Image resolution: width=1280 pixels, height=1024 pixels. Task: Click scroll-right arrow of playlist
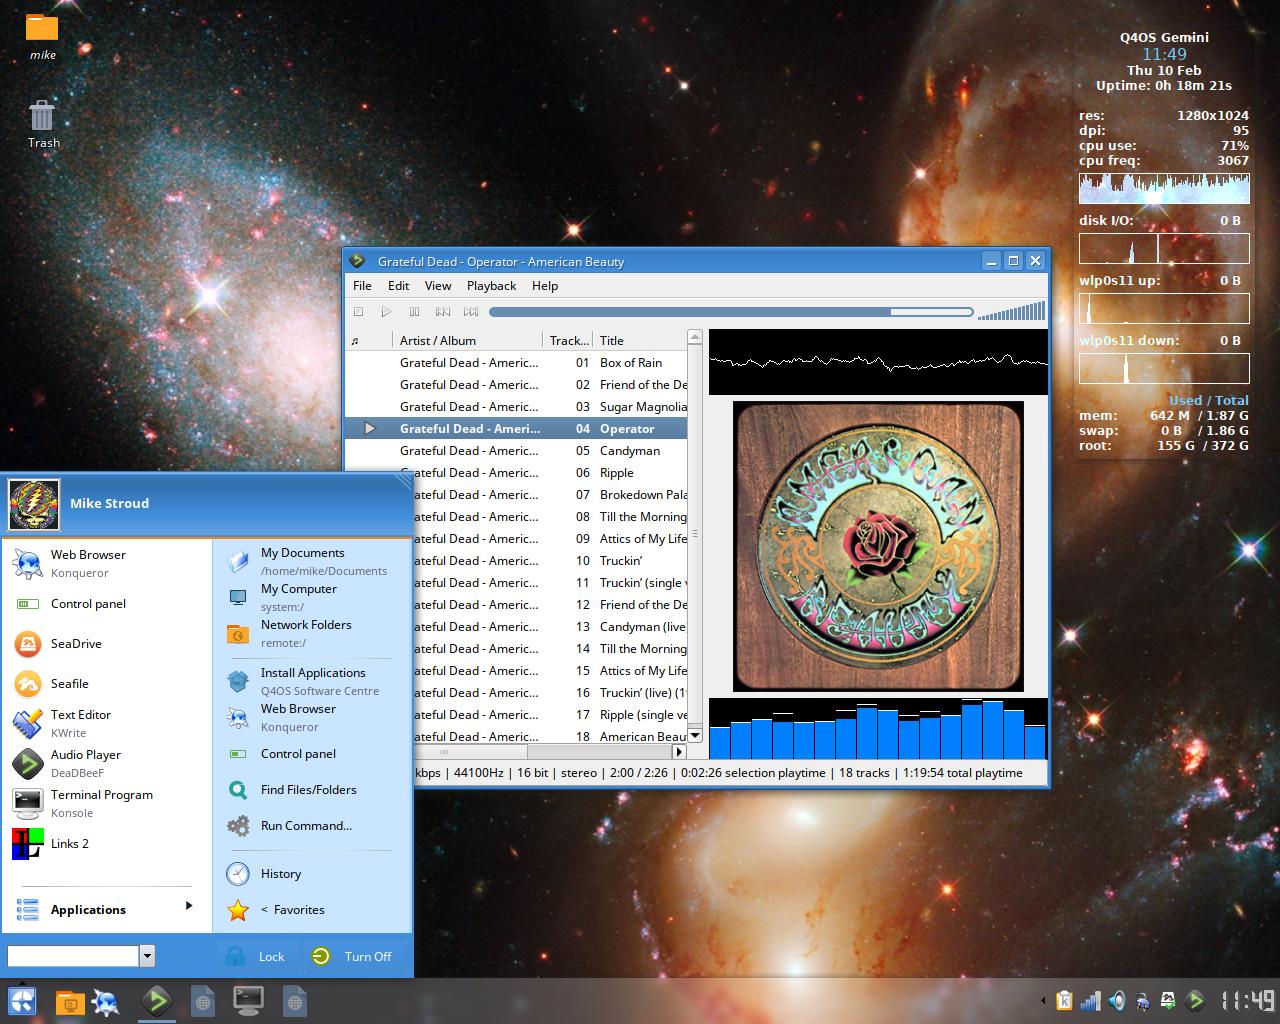[x=679, y=751]
